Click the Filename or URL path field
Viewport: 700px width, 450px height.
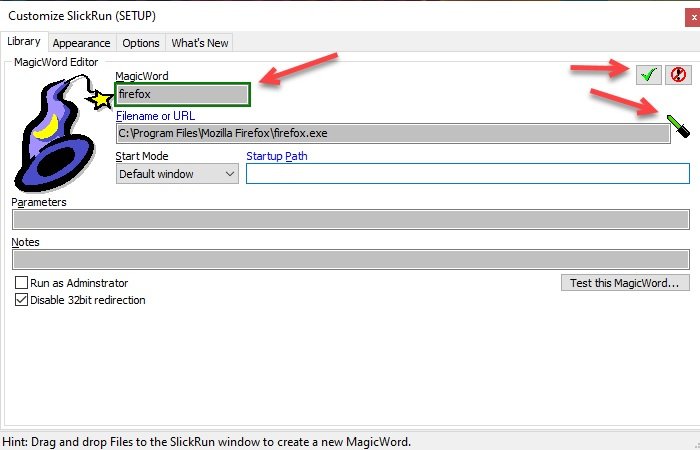[x=393, y=133]
